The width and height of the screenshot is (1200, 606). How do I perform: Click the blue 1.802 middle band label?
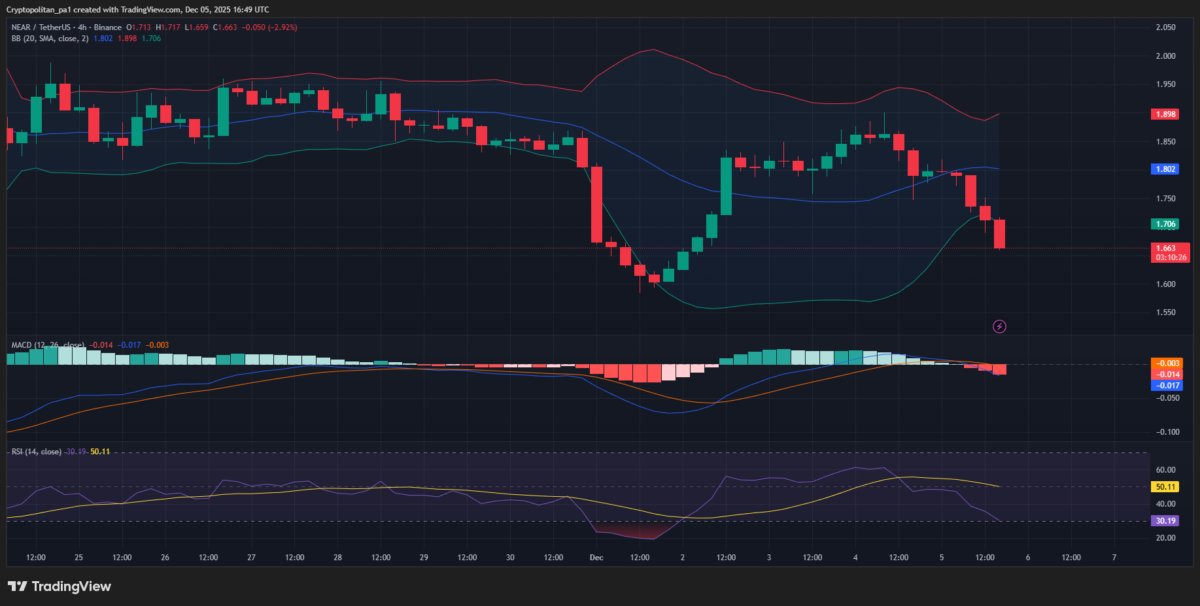pyautogui.click(x=1165, y=169)
